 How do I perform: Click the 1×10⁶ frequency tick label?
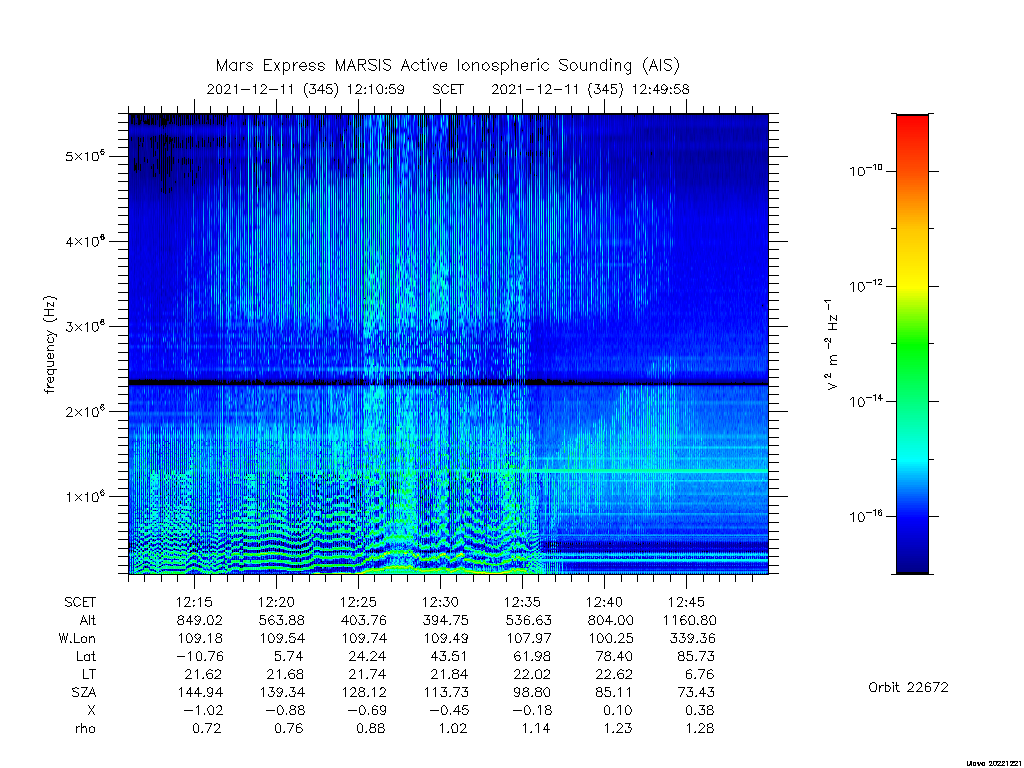coord(85,496)
